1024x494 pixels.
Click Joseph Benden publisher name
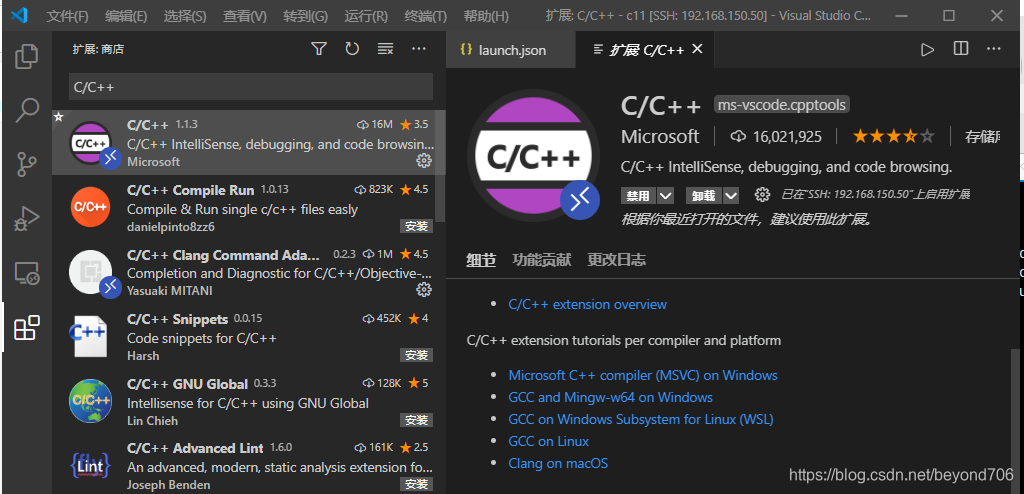[x=168, y=485]
